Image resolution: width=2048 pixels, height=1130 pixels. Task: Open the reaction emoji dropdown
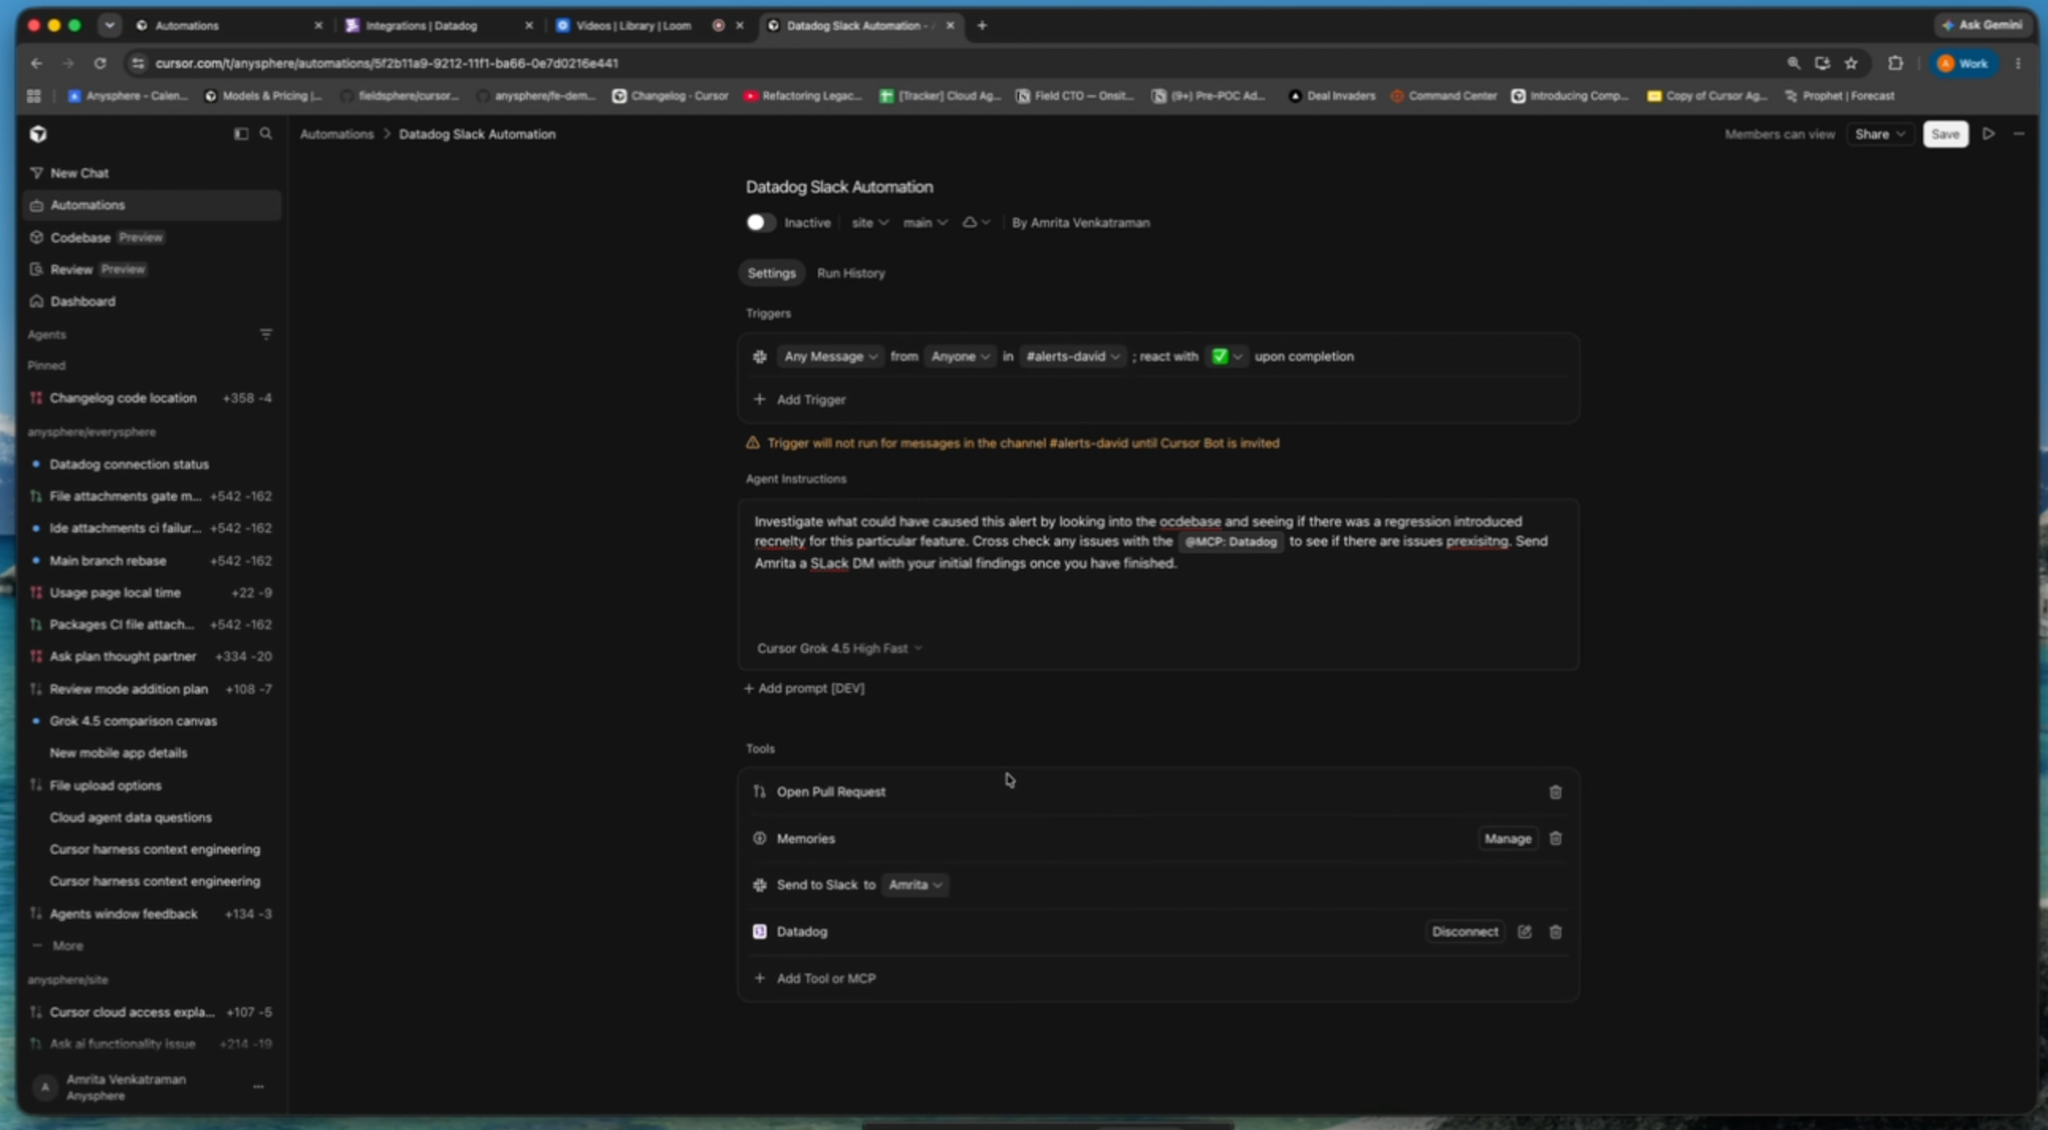point(1226,356)
